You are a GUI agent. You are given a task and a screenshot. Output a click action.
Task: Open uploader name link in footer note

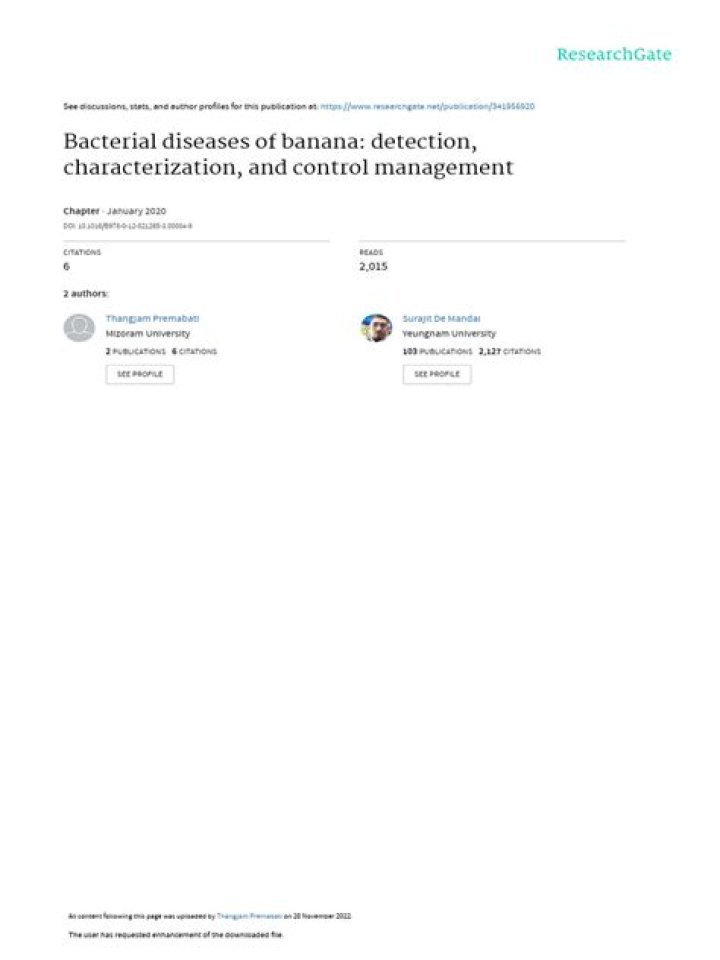pyautogui.click(x=249, y=917)
